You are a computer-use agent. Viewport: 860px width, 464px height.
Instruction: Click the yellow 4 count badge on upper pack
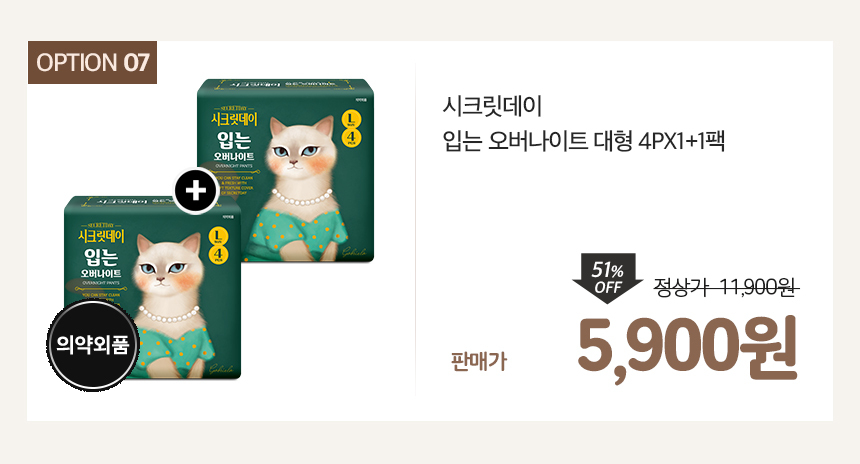coord(352,137)
